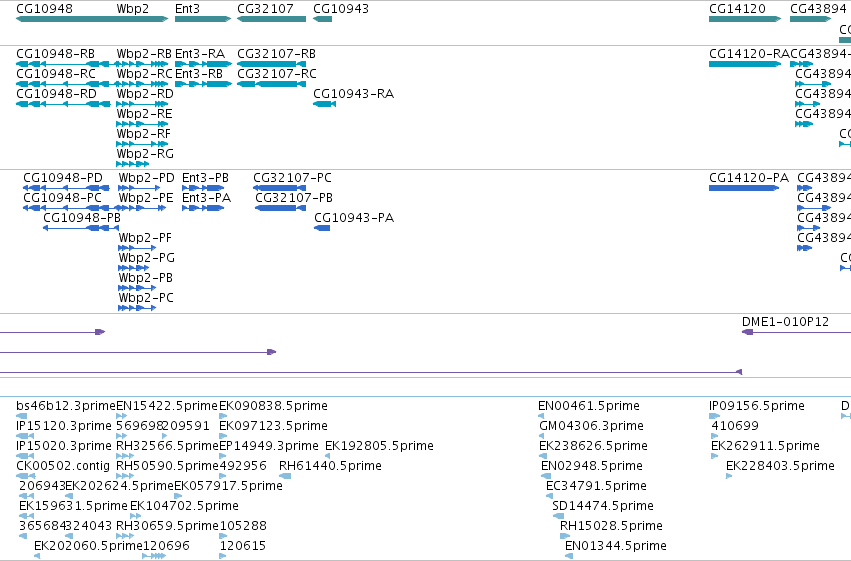Select the Wbp2 gene label
This screenshot has width=851, height=561.
(132, 9)
